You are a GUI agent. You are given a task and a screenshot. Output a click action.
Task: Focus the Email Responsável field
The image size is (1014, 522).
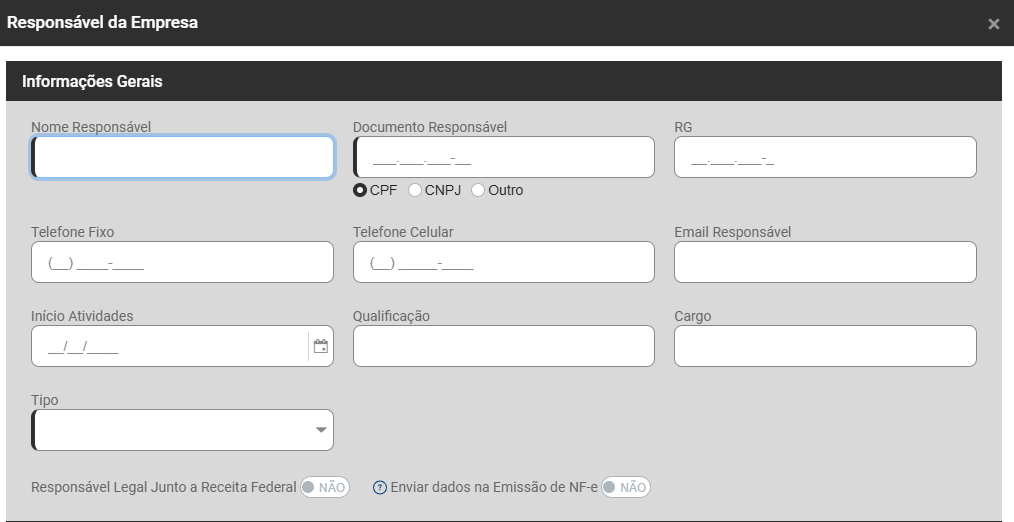click(x=825, y=262)
